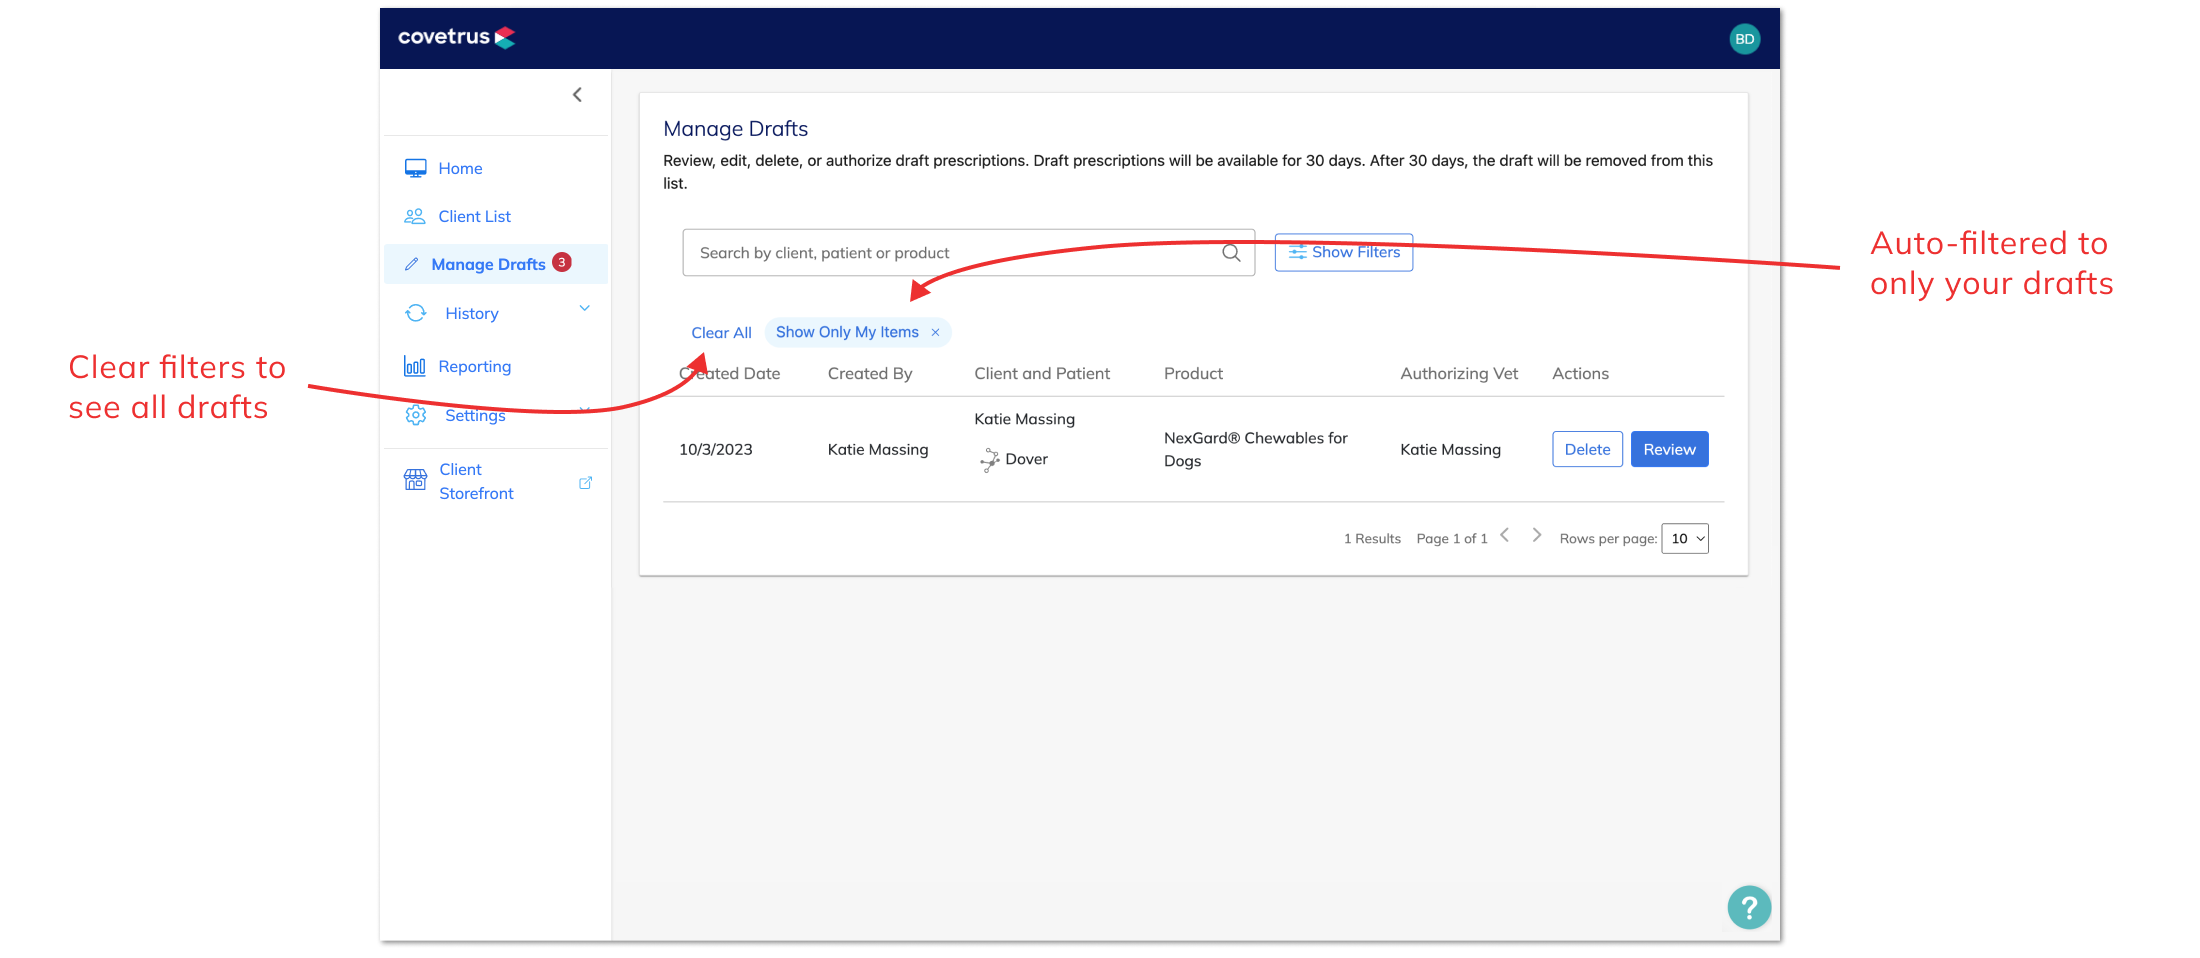Delete the NexGard draft prescription
This screenshot has height=958, width=2200.
click(1587, 449)
